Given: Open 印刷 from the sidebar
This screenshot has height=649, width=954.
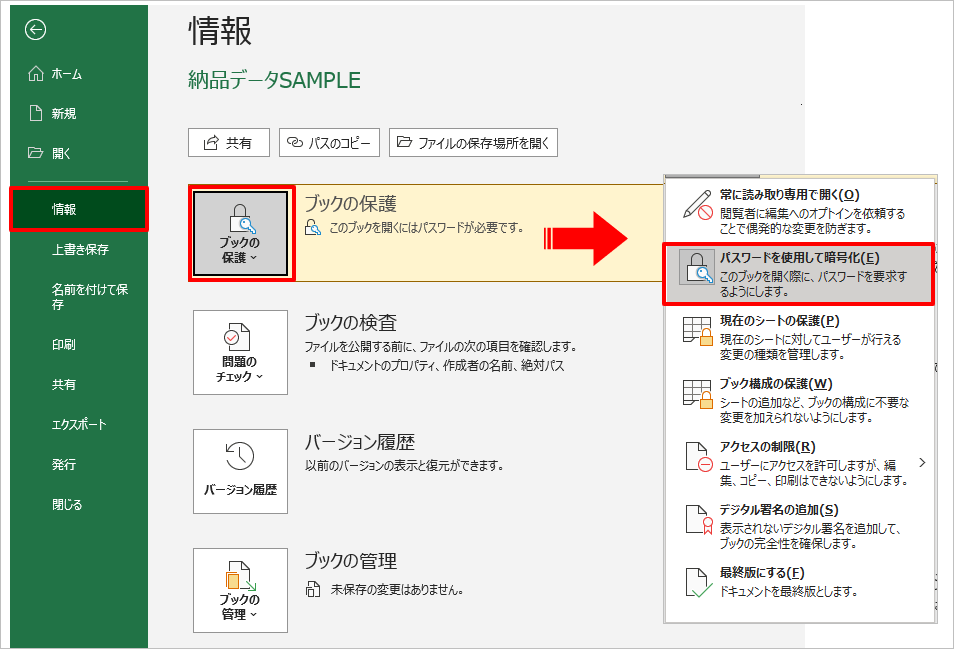Looking at the screenshot, I should [79, 344].
